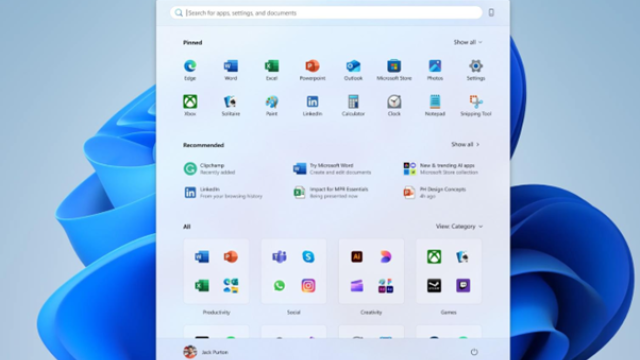
Task: Open Instagram in Social category
Action: click(308, 286)
